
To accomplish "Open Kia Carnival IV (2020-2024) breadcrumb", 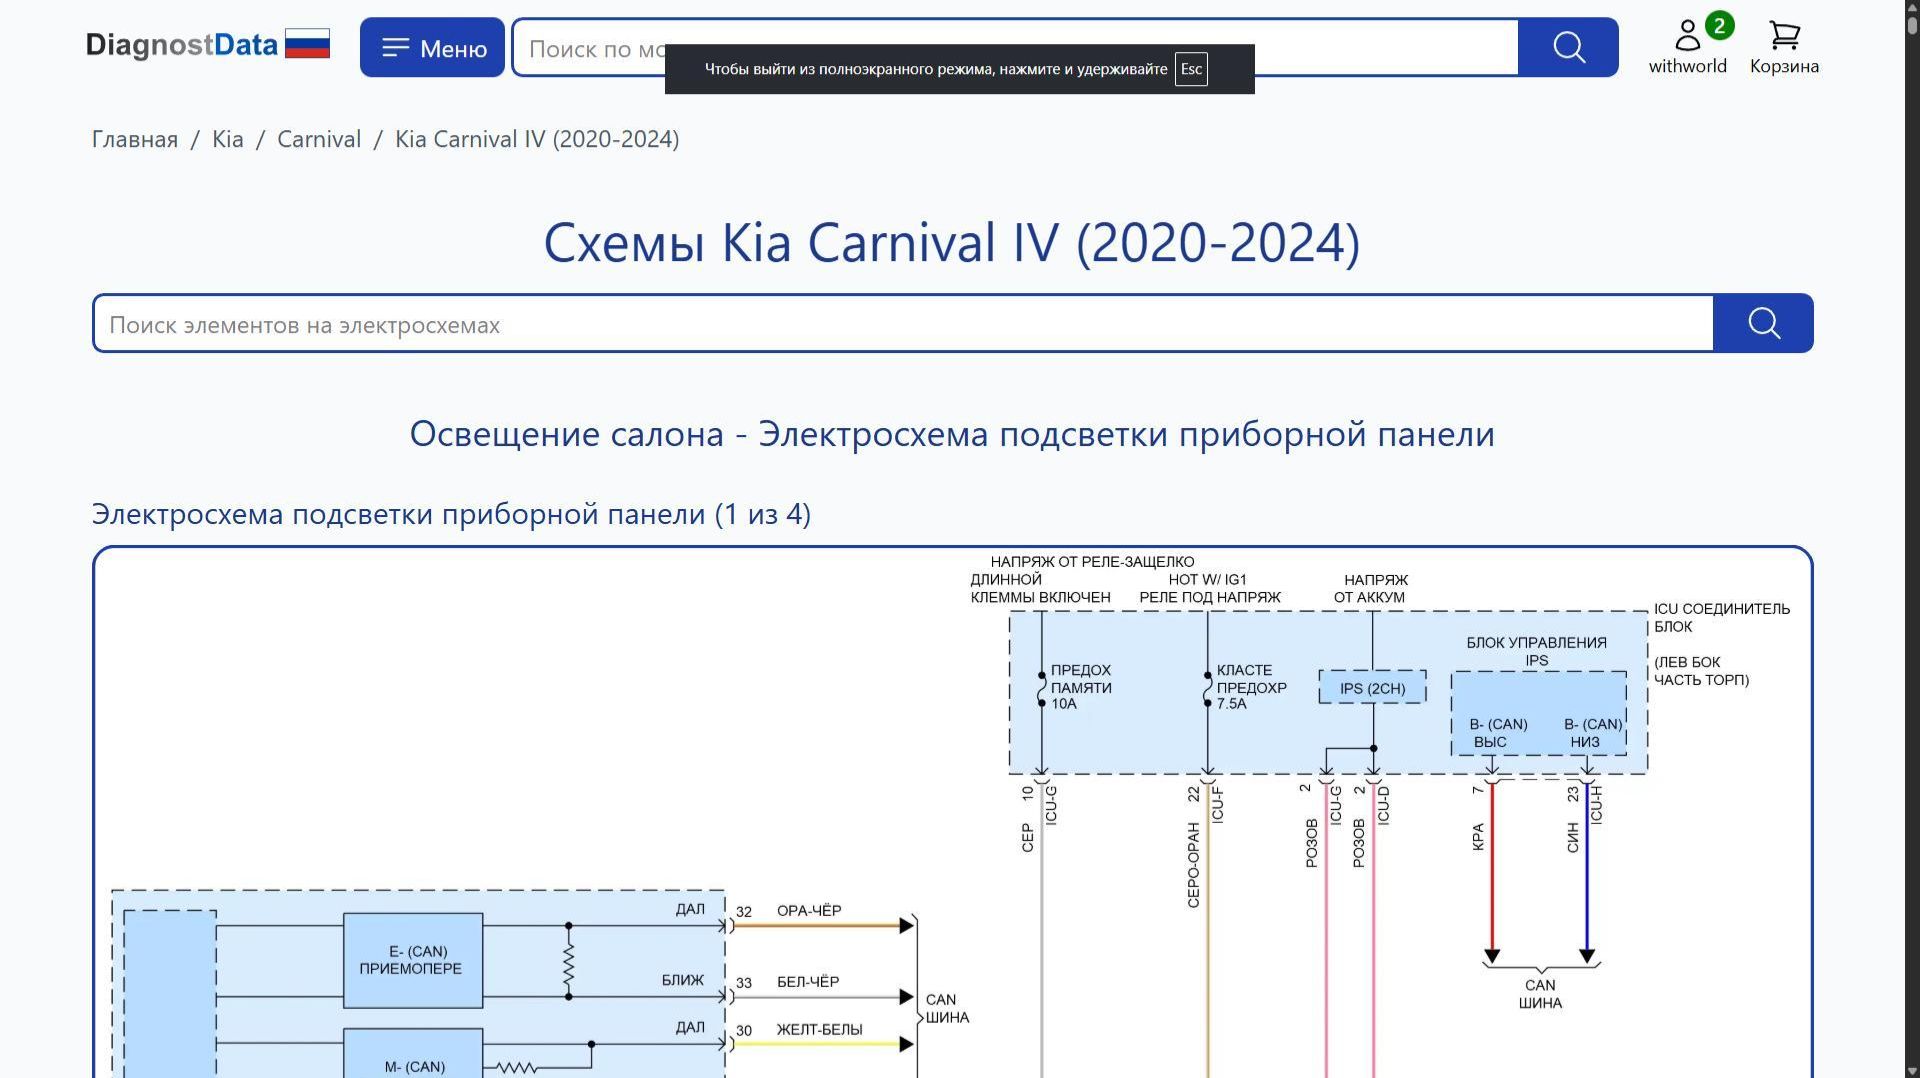I will tap(537, 139).
